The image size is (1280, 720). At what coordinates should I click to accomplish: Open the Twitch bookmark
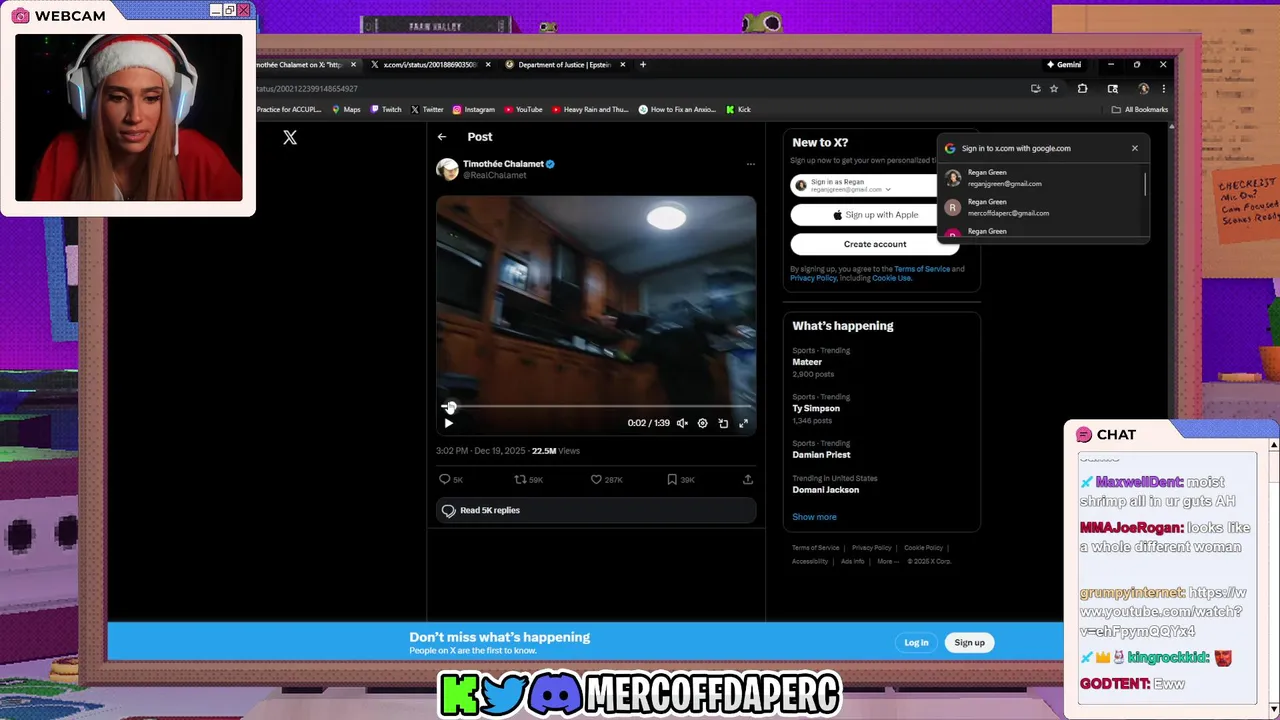coord(386,110)
